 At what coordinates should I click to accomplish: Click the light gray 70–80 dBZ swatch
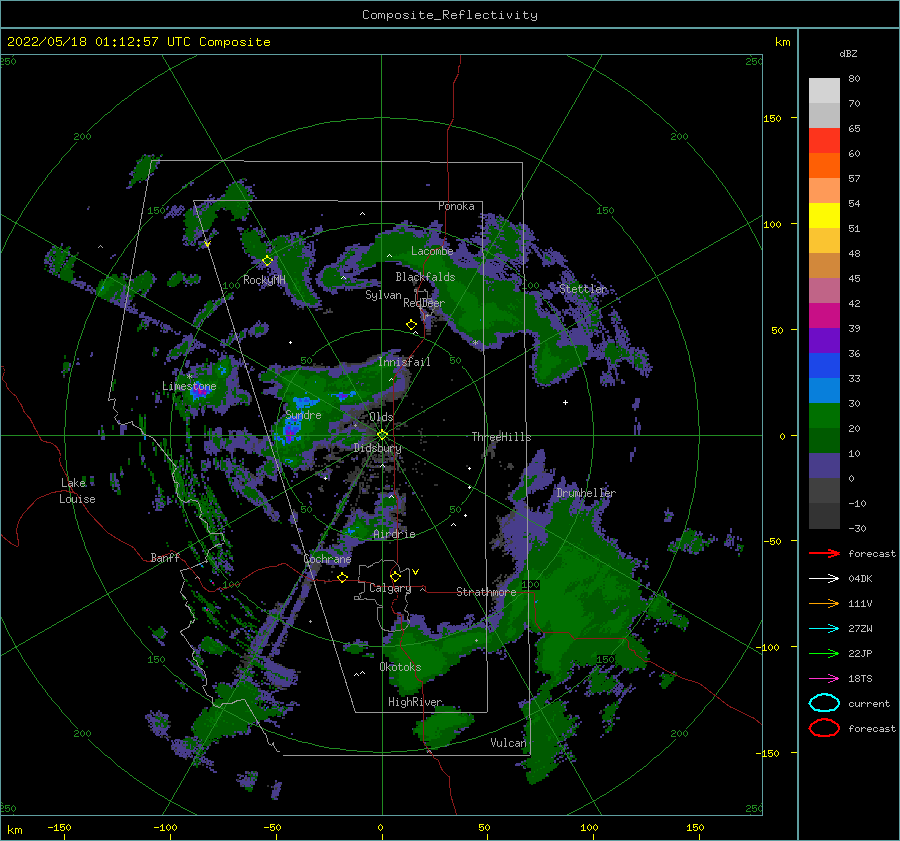tap(824, 91)
